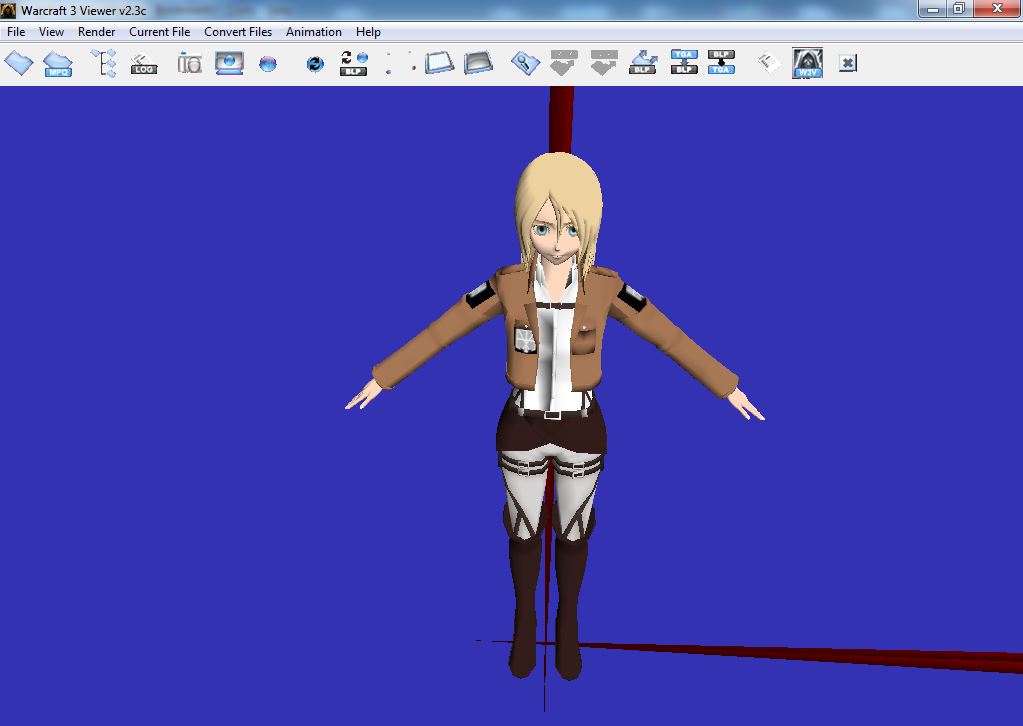
Task: Open a file using the folder icon
Action: pyautogui.click(x=19, y=63)
